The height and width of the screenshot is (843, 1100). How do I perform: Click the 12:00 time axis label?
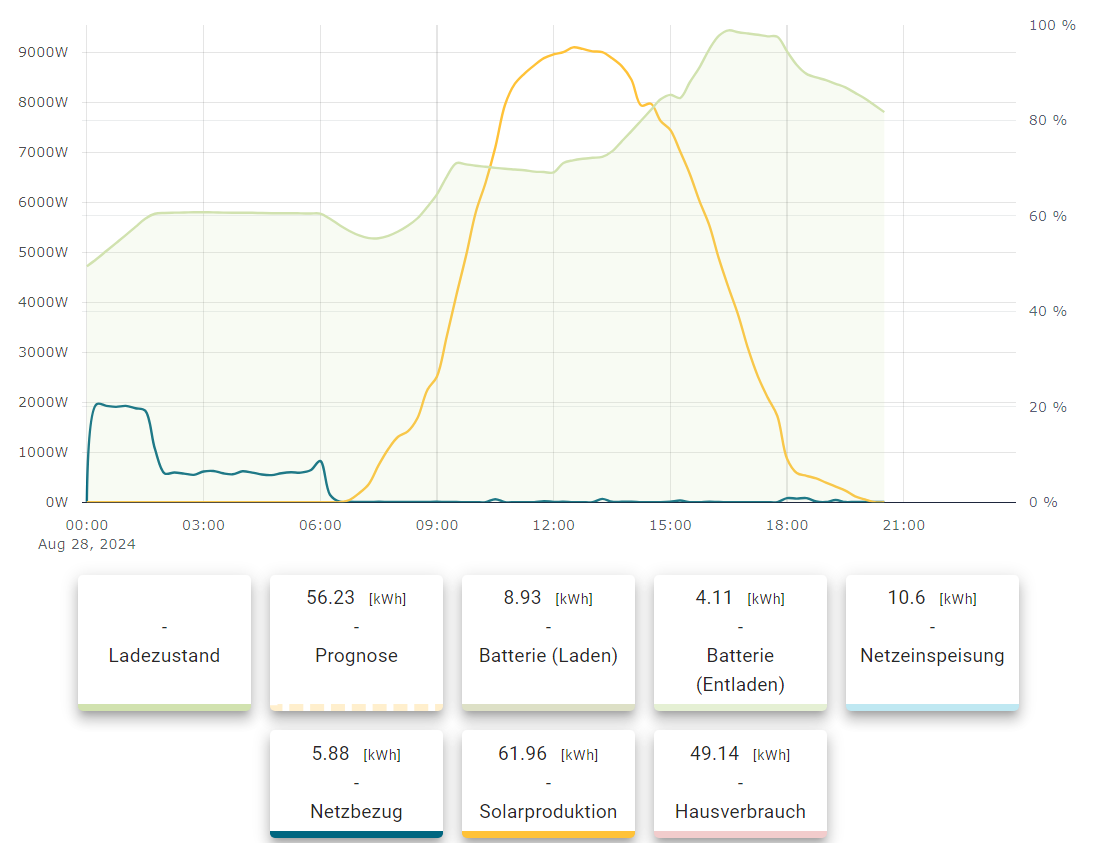tap(554, 525)
